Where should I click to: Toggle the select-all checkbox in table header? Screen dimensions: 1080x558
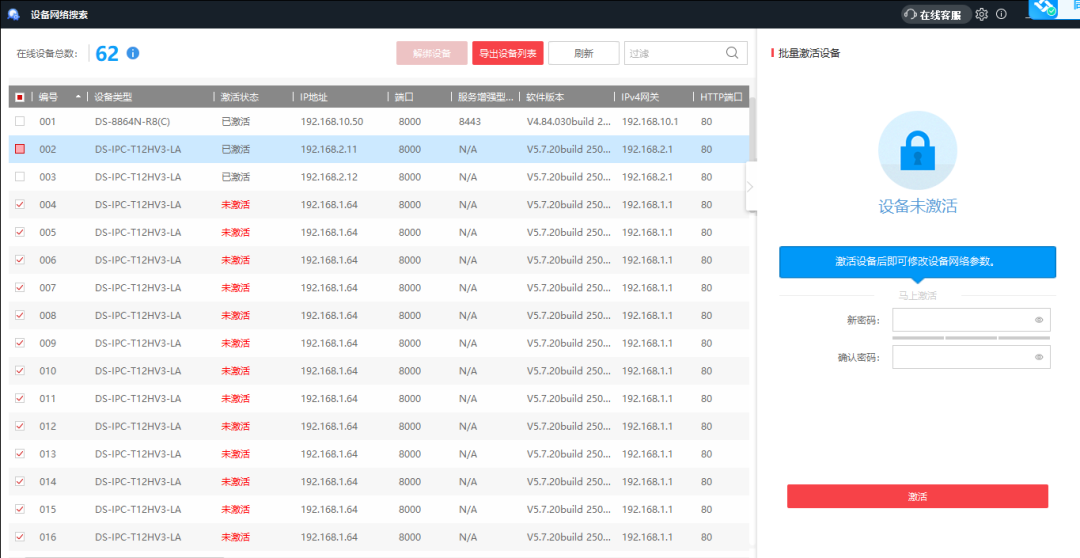tap(20, 97)
